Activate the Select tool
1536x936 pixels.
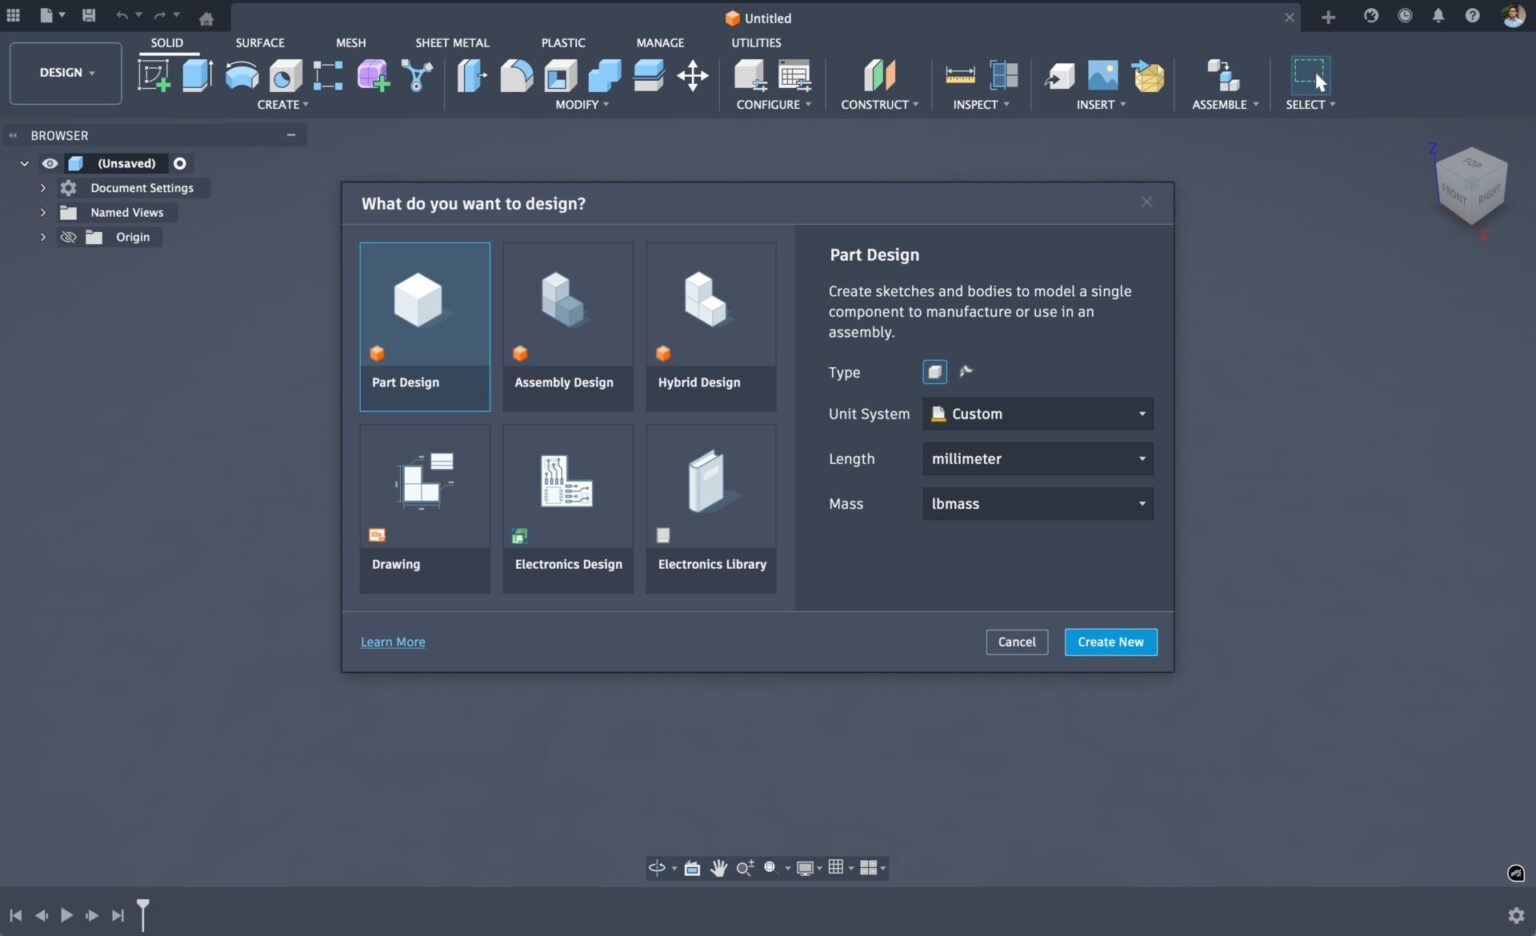click(1311, 75)
